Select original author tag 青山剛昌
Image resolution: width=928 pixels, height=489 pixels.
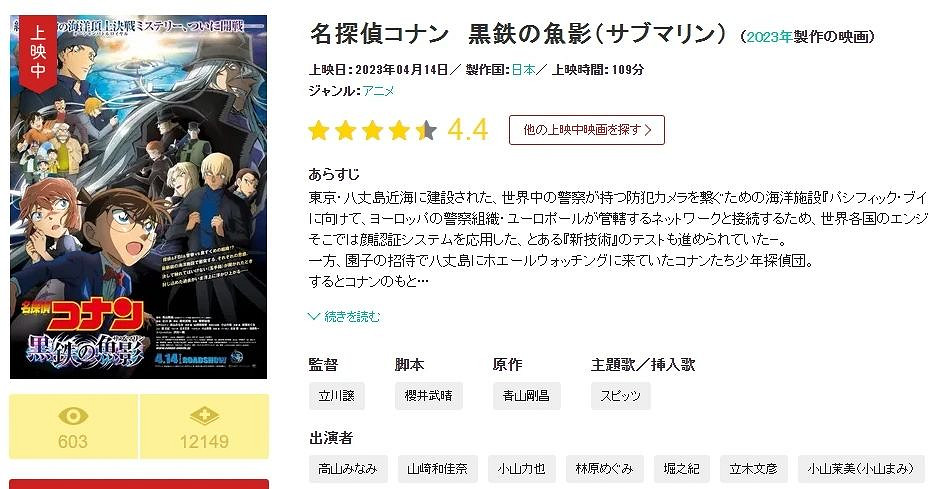click(x=527, y=396)
